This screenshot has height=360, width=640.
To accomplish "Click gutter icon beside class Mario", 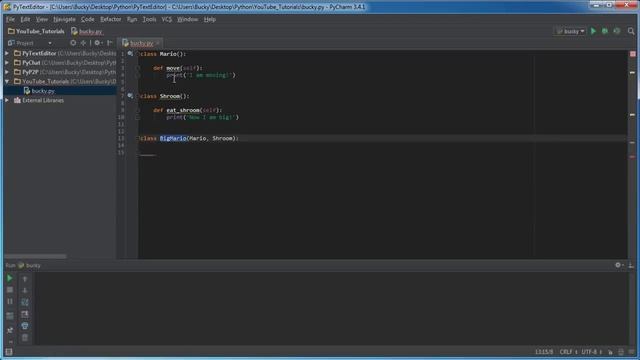I will pos(130,54).
